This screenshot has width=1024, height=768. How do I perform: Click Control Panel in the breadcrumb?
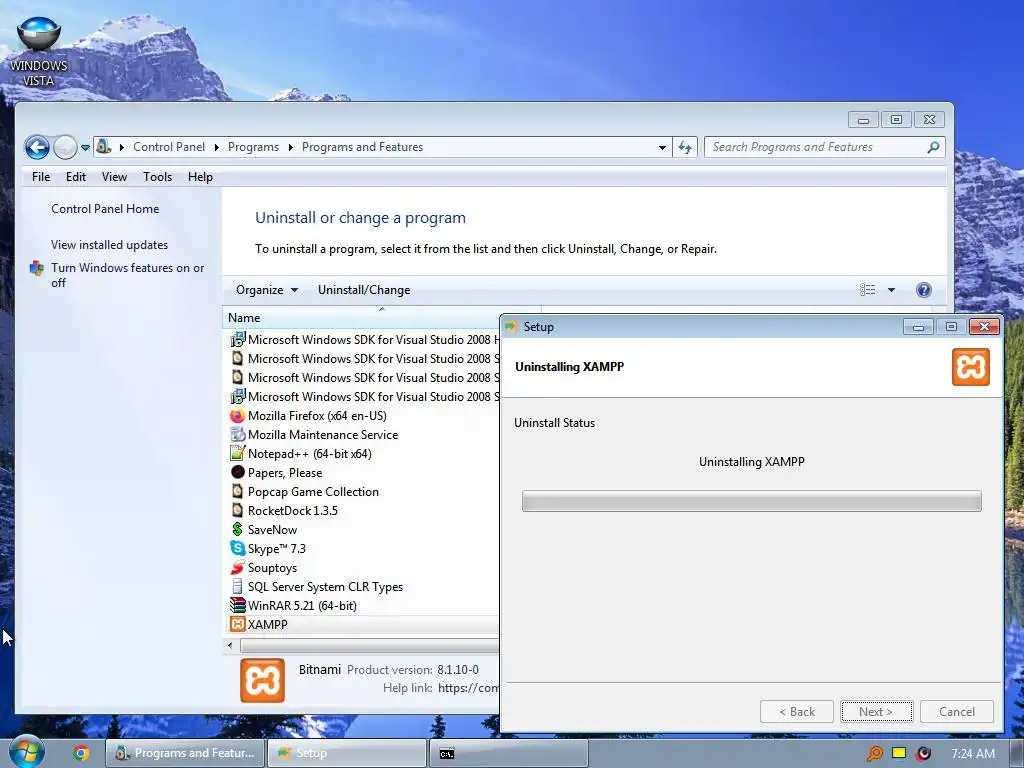coord(169,148)
